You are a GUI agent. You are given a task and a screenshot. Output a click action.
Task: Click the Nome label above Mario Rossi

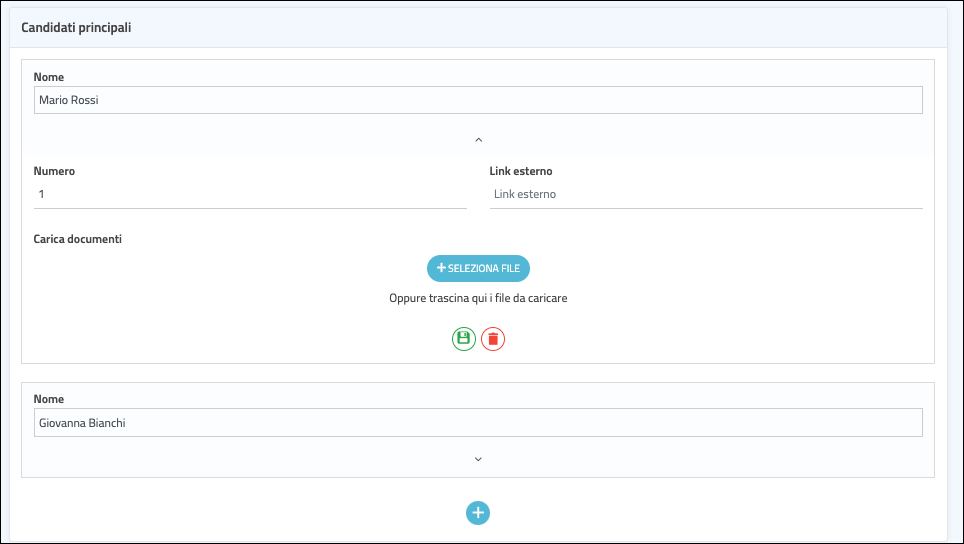pyautogui.click(x=49, y=77)
